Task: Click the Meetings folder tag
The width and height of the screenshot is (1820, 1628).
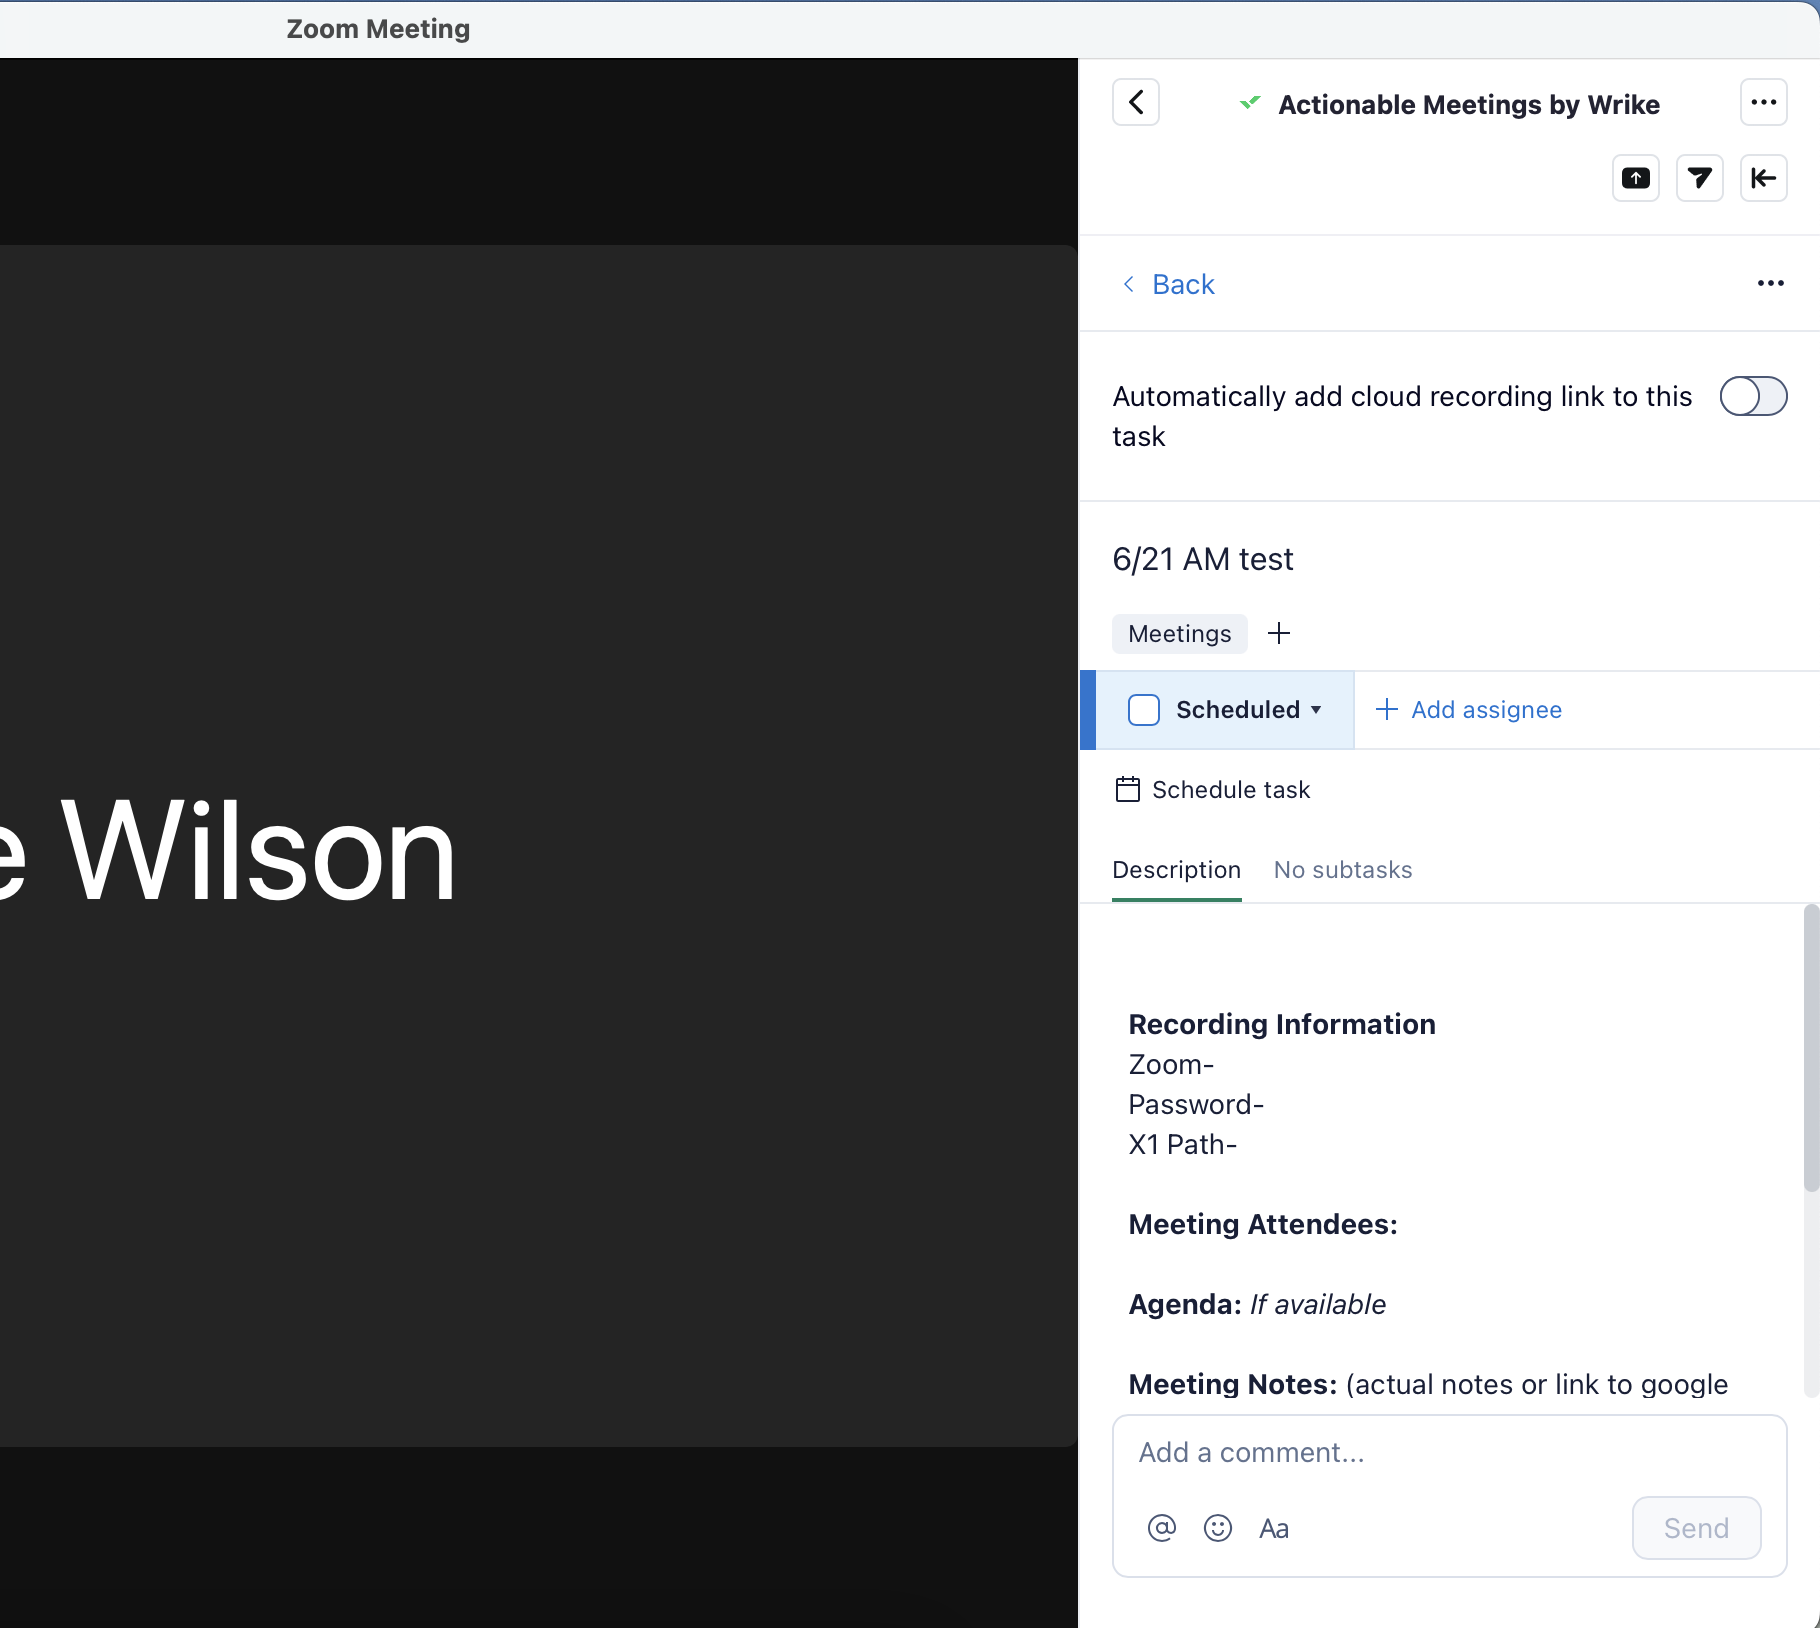Action: point(1180,634)
